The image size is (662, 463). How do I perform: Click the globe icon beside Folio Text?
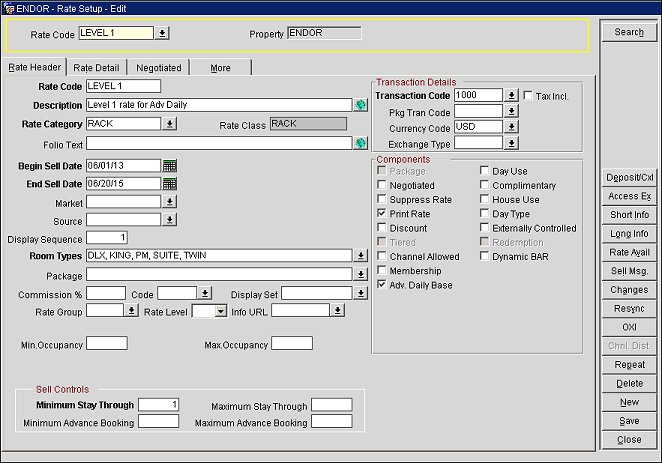(x=360, y=143)
